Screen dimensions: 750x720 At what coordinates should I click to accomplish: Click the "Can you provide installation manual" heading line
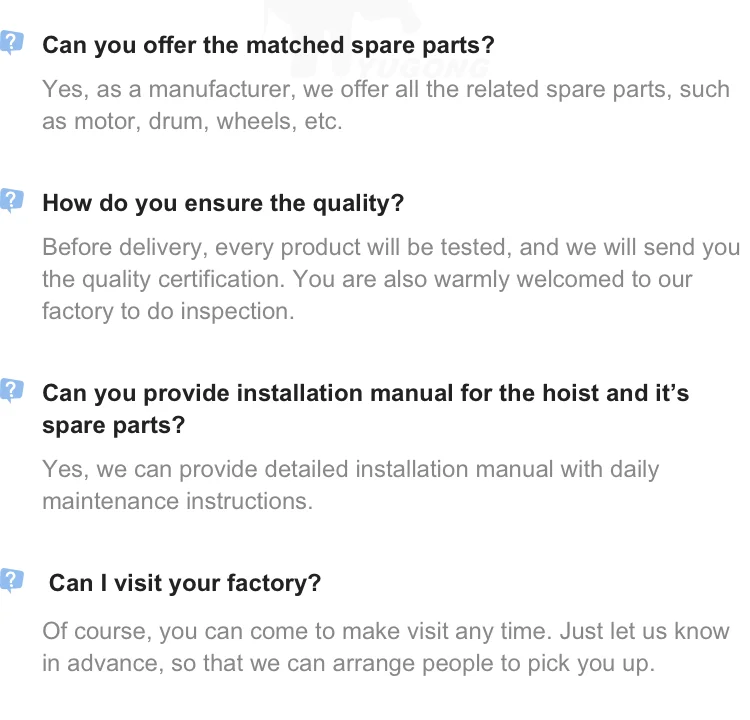365,393
